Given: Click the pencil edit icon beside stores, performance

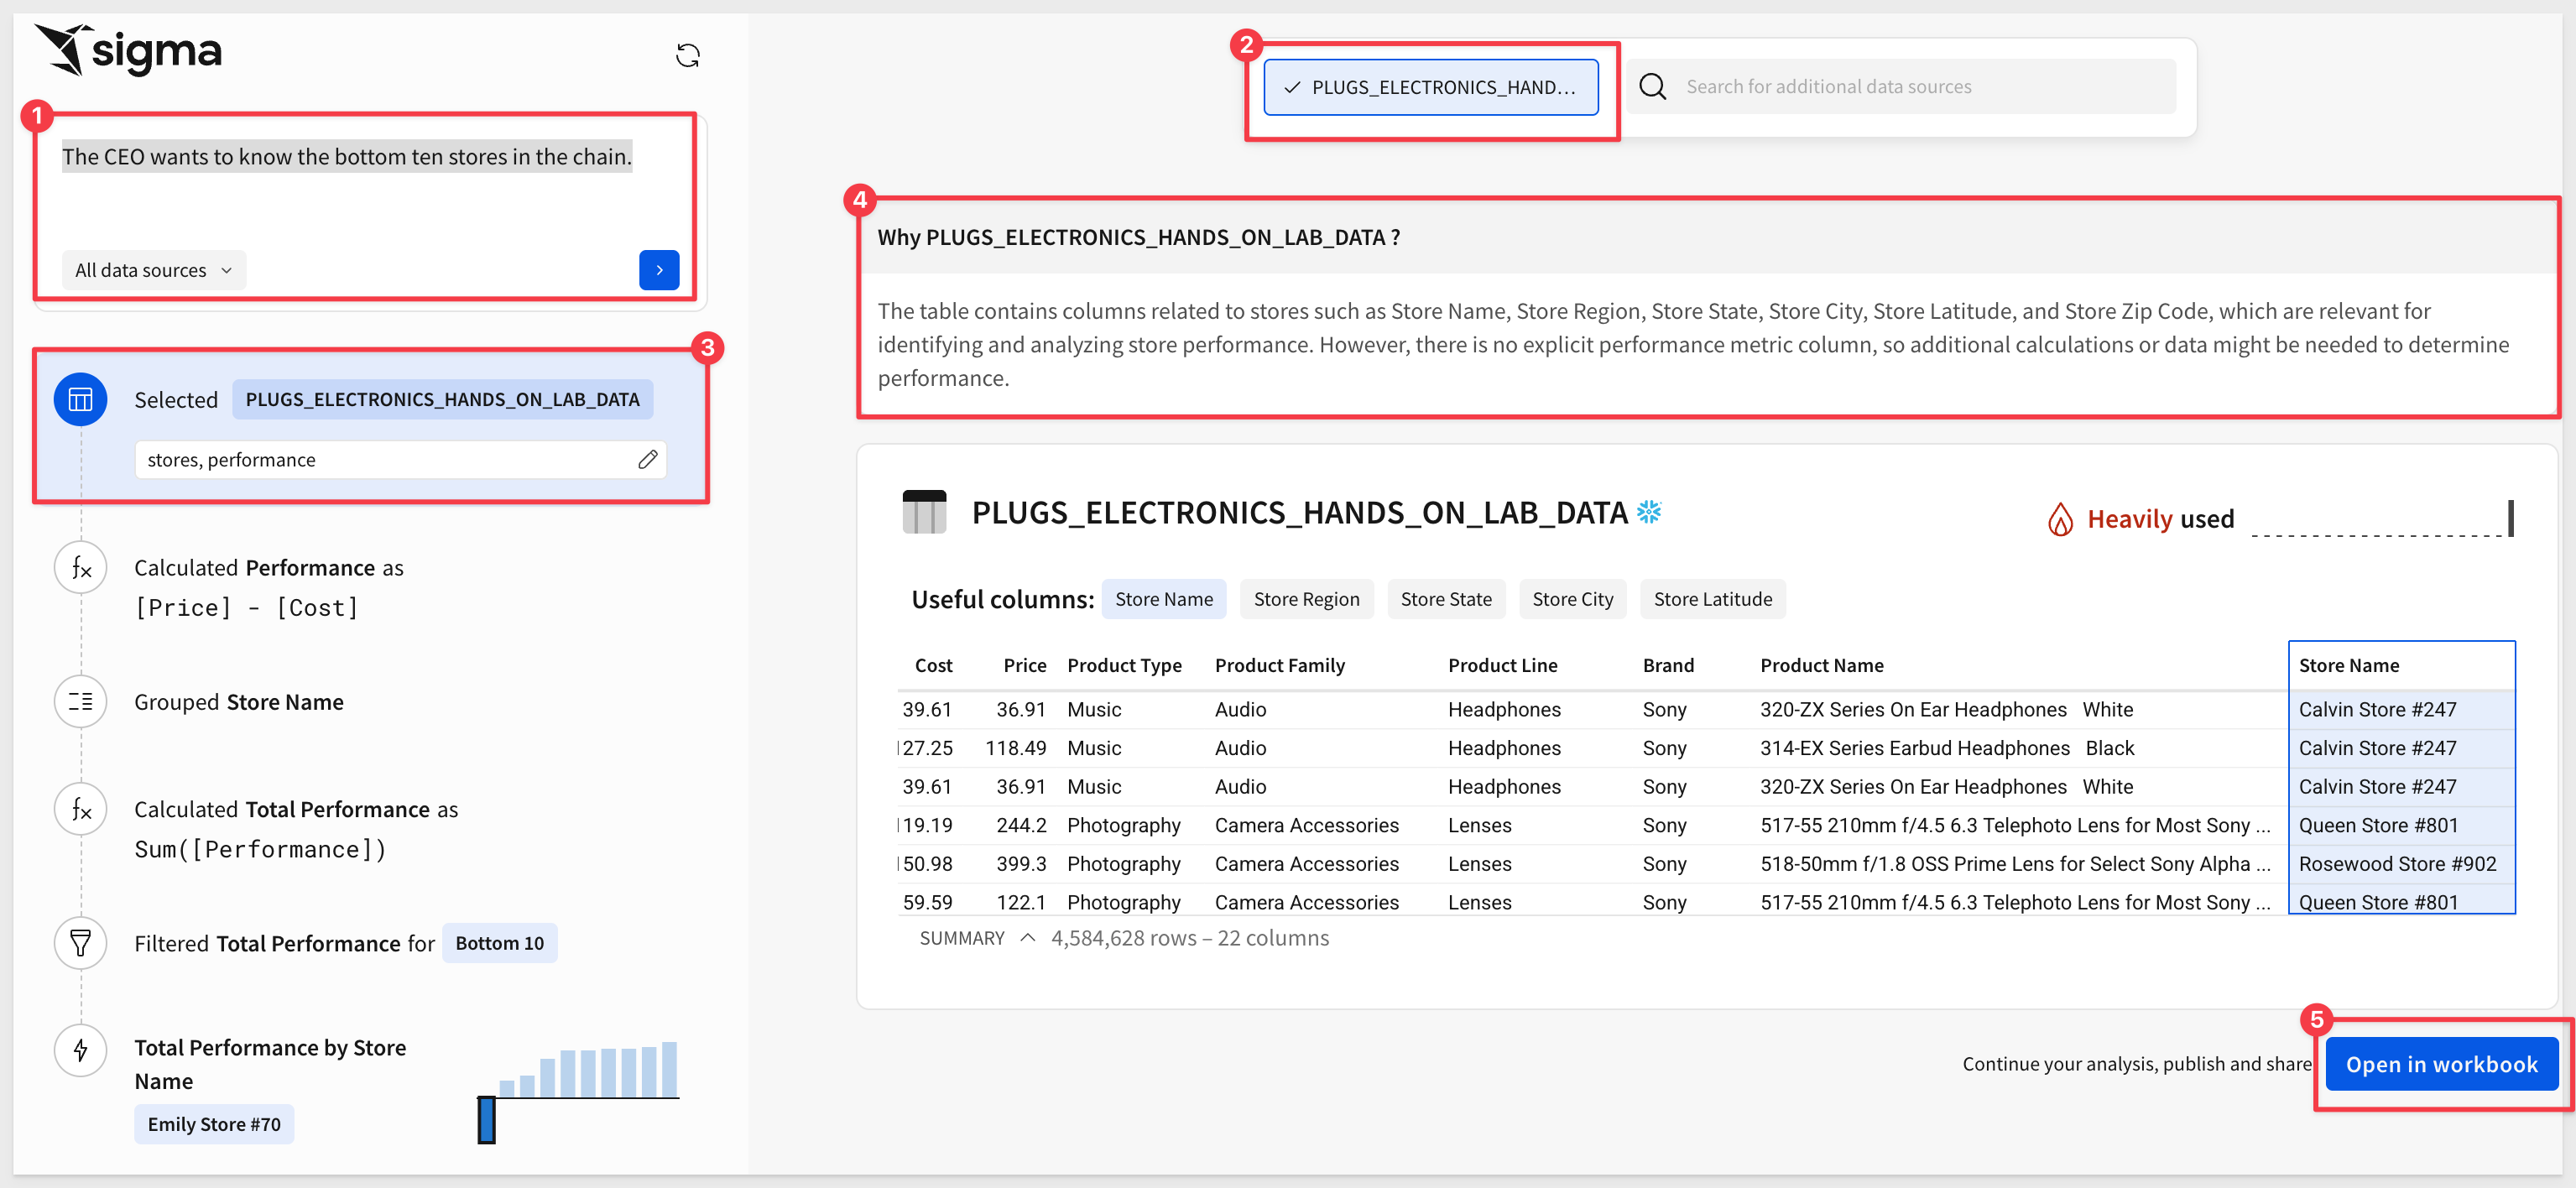Looking at the screenshot, I should (x=647, y=459).
